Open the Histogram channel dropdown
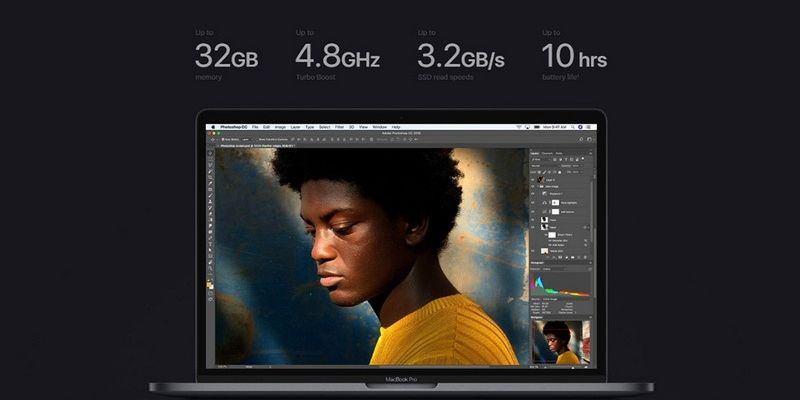The height and width of the screenshot is (400, 800). tap(555, 269)
